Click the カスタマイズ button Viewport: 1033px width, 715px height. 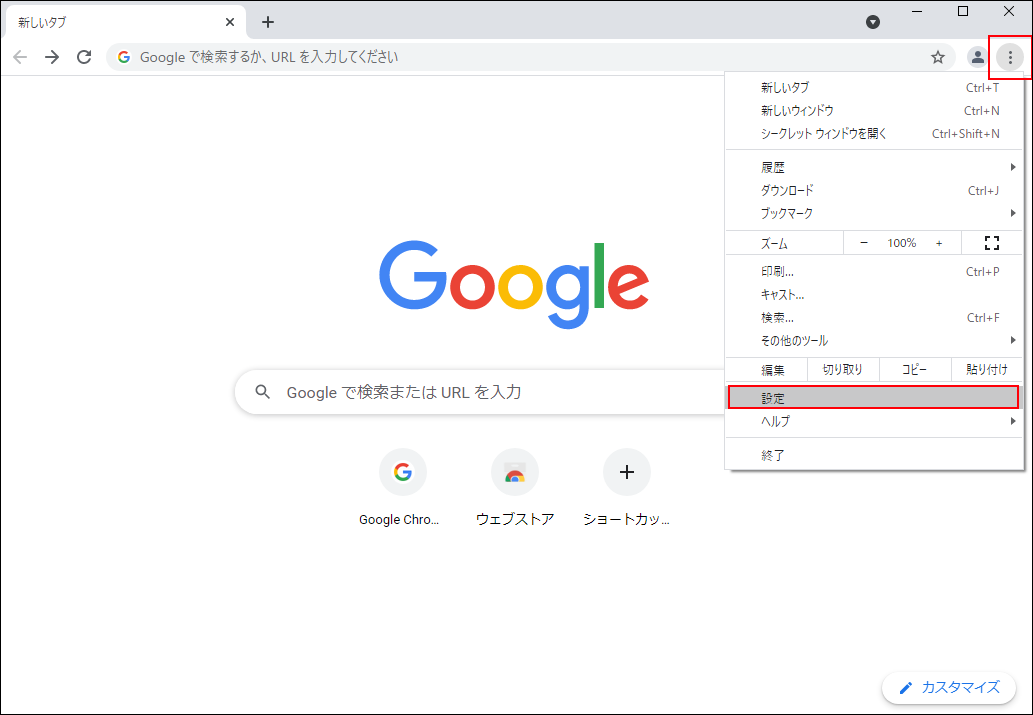click(949, 687)
